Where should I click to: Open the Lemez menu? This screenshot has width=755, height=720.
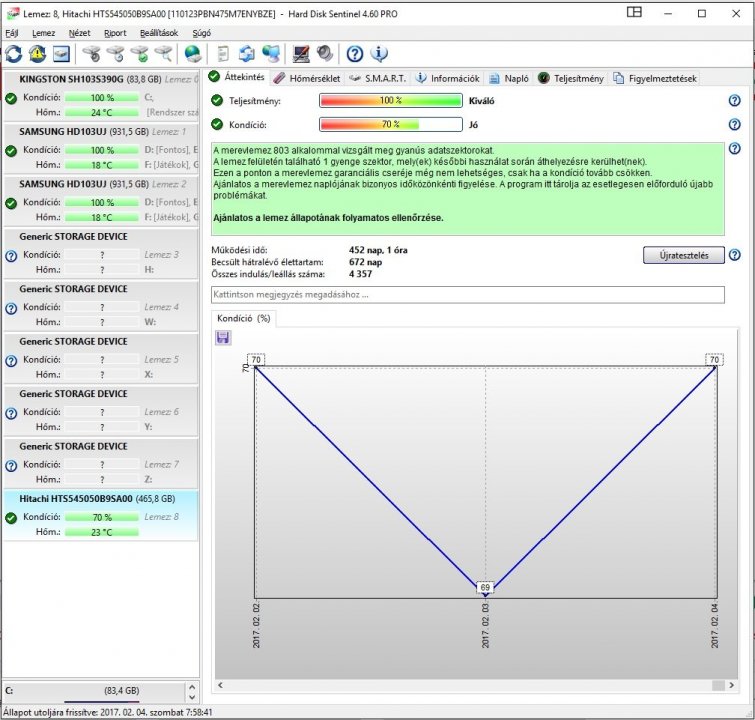point(43,32)
